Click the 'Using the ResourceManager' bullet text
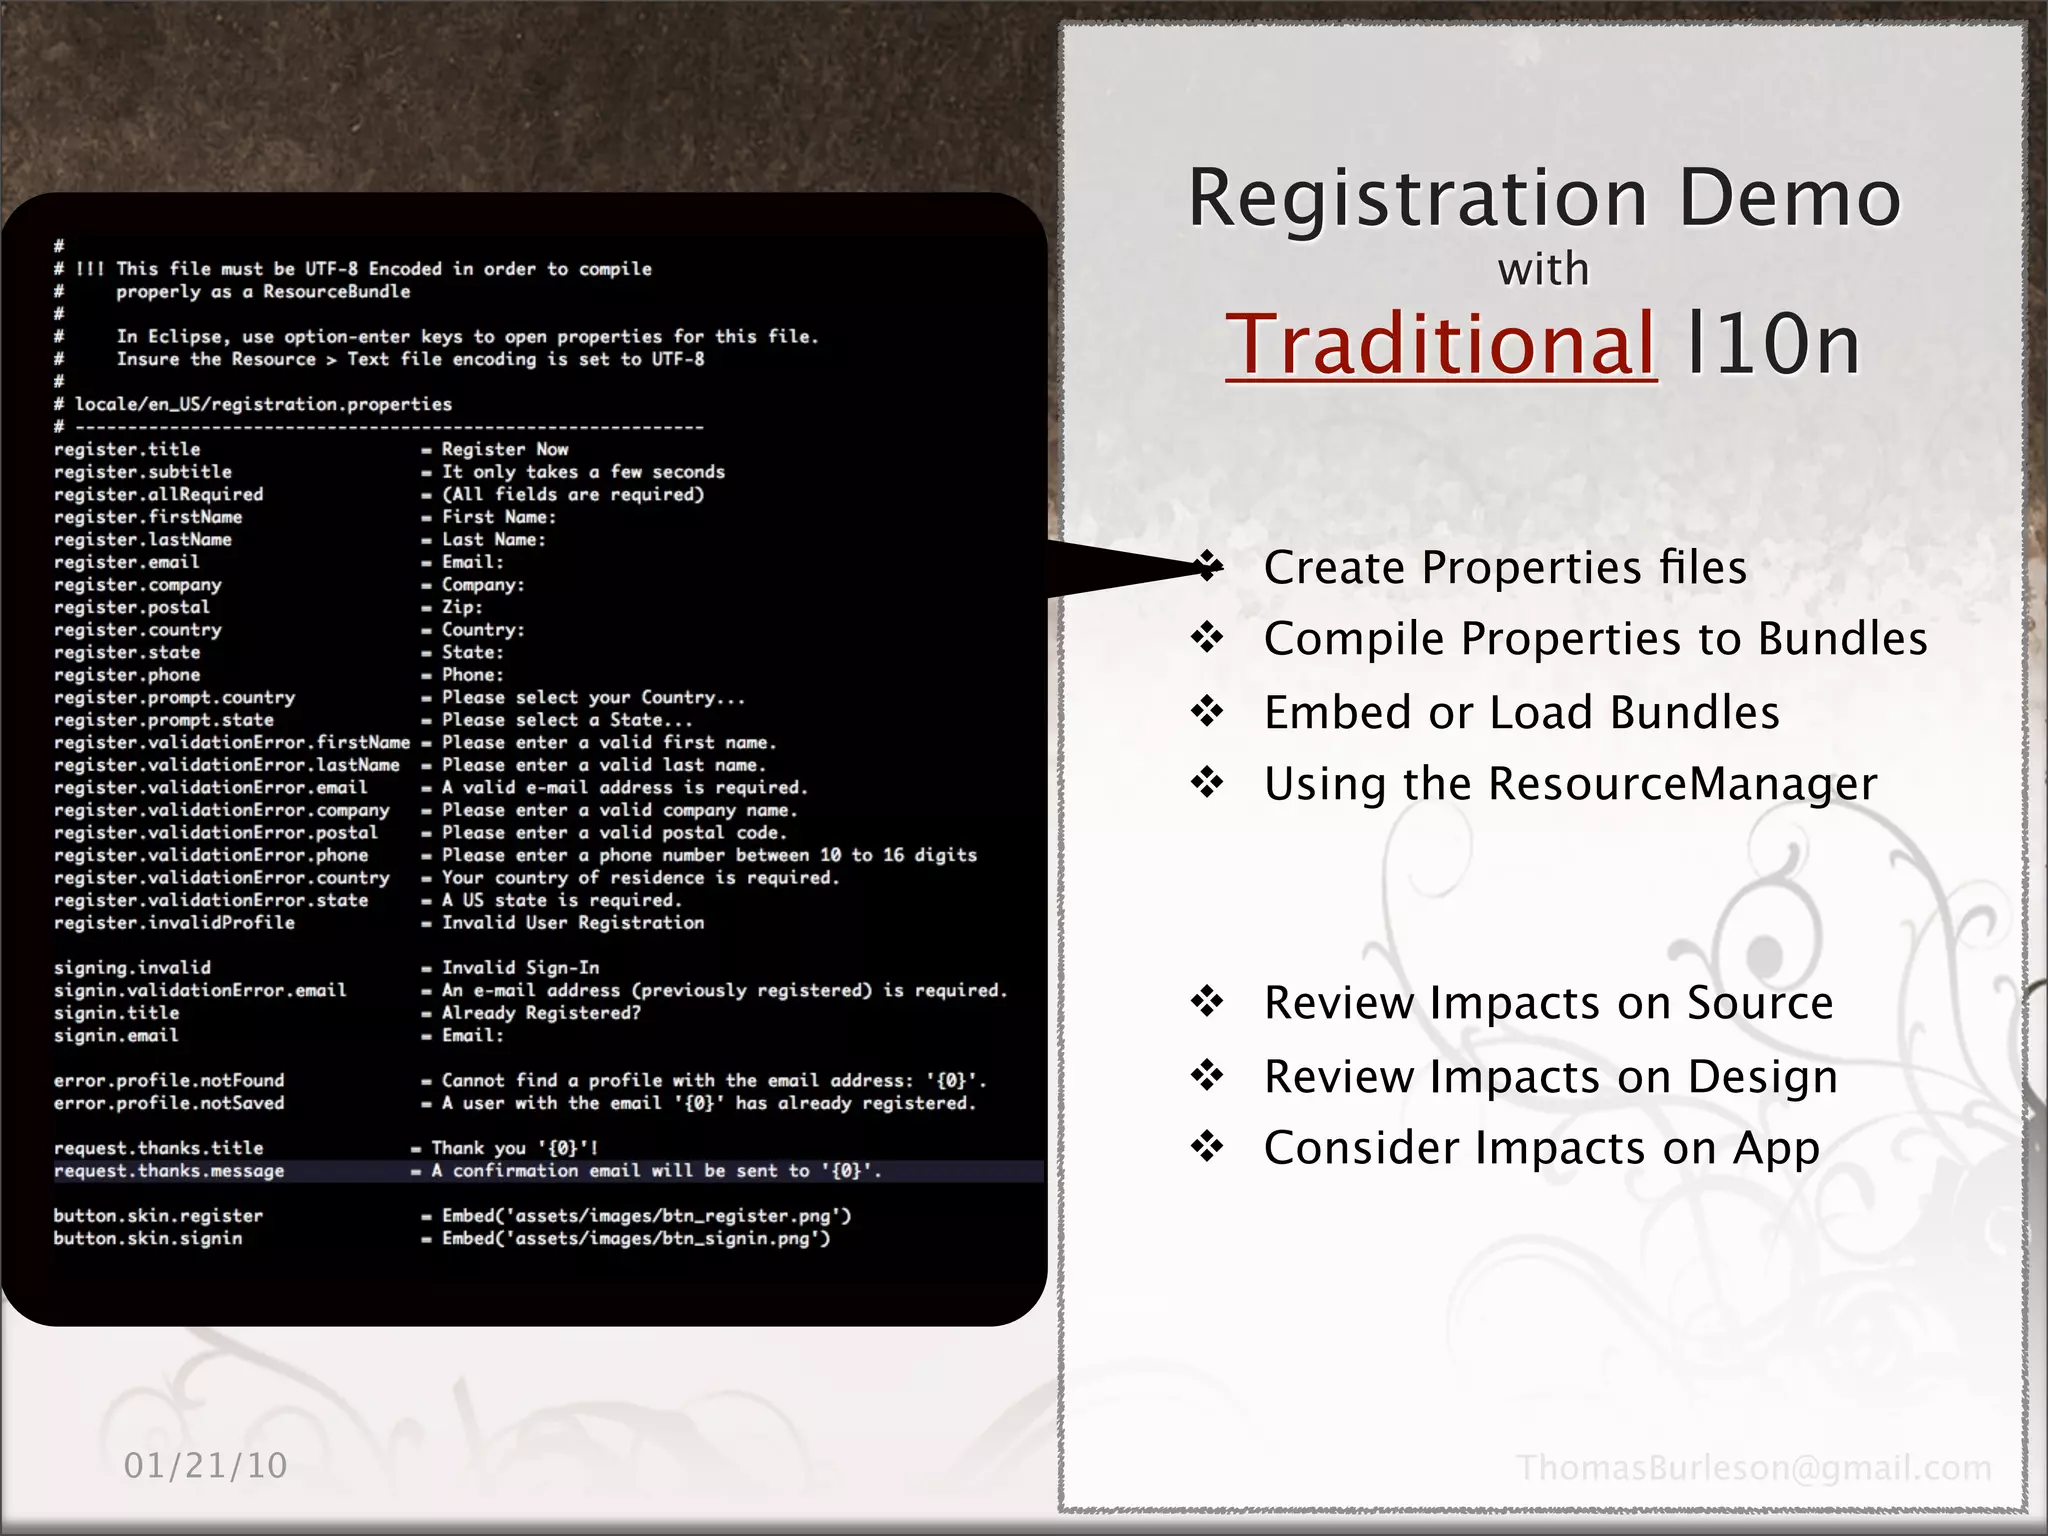The width and height of the screenshot is (2048, 1536). coord(1570,784)
